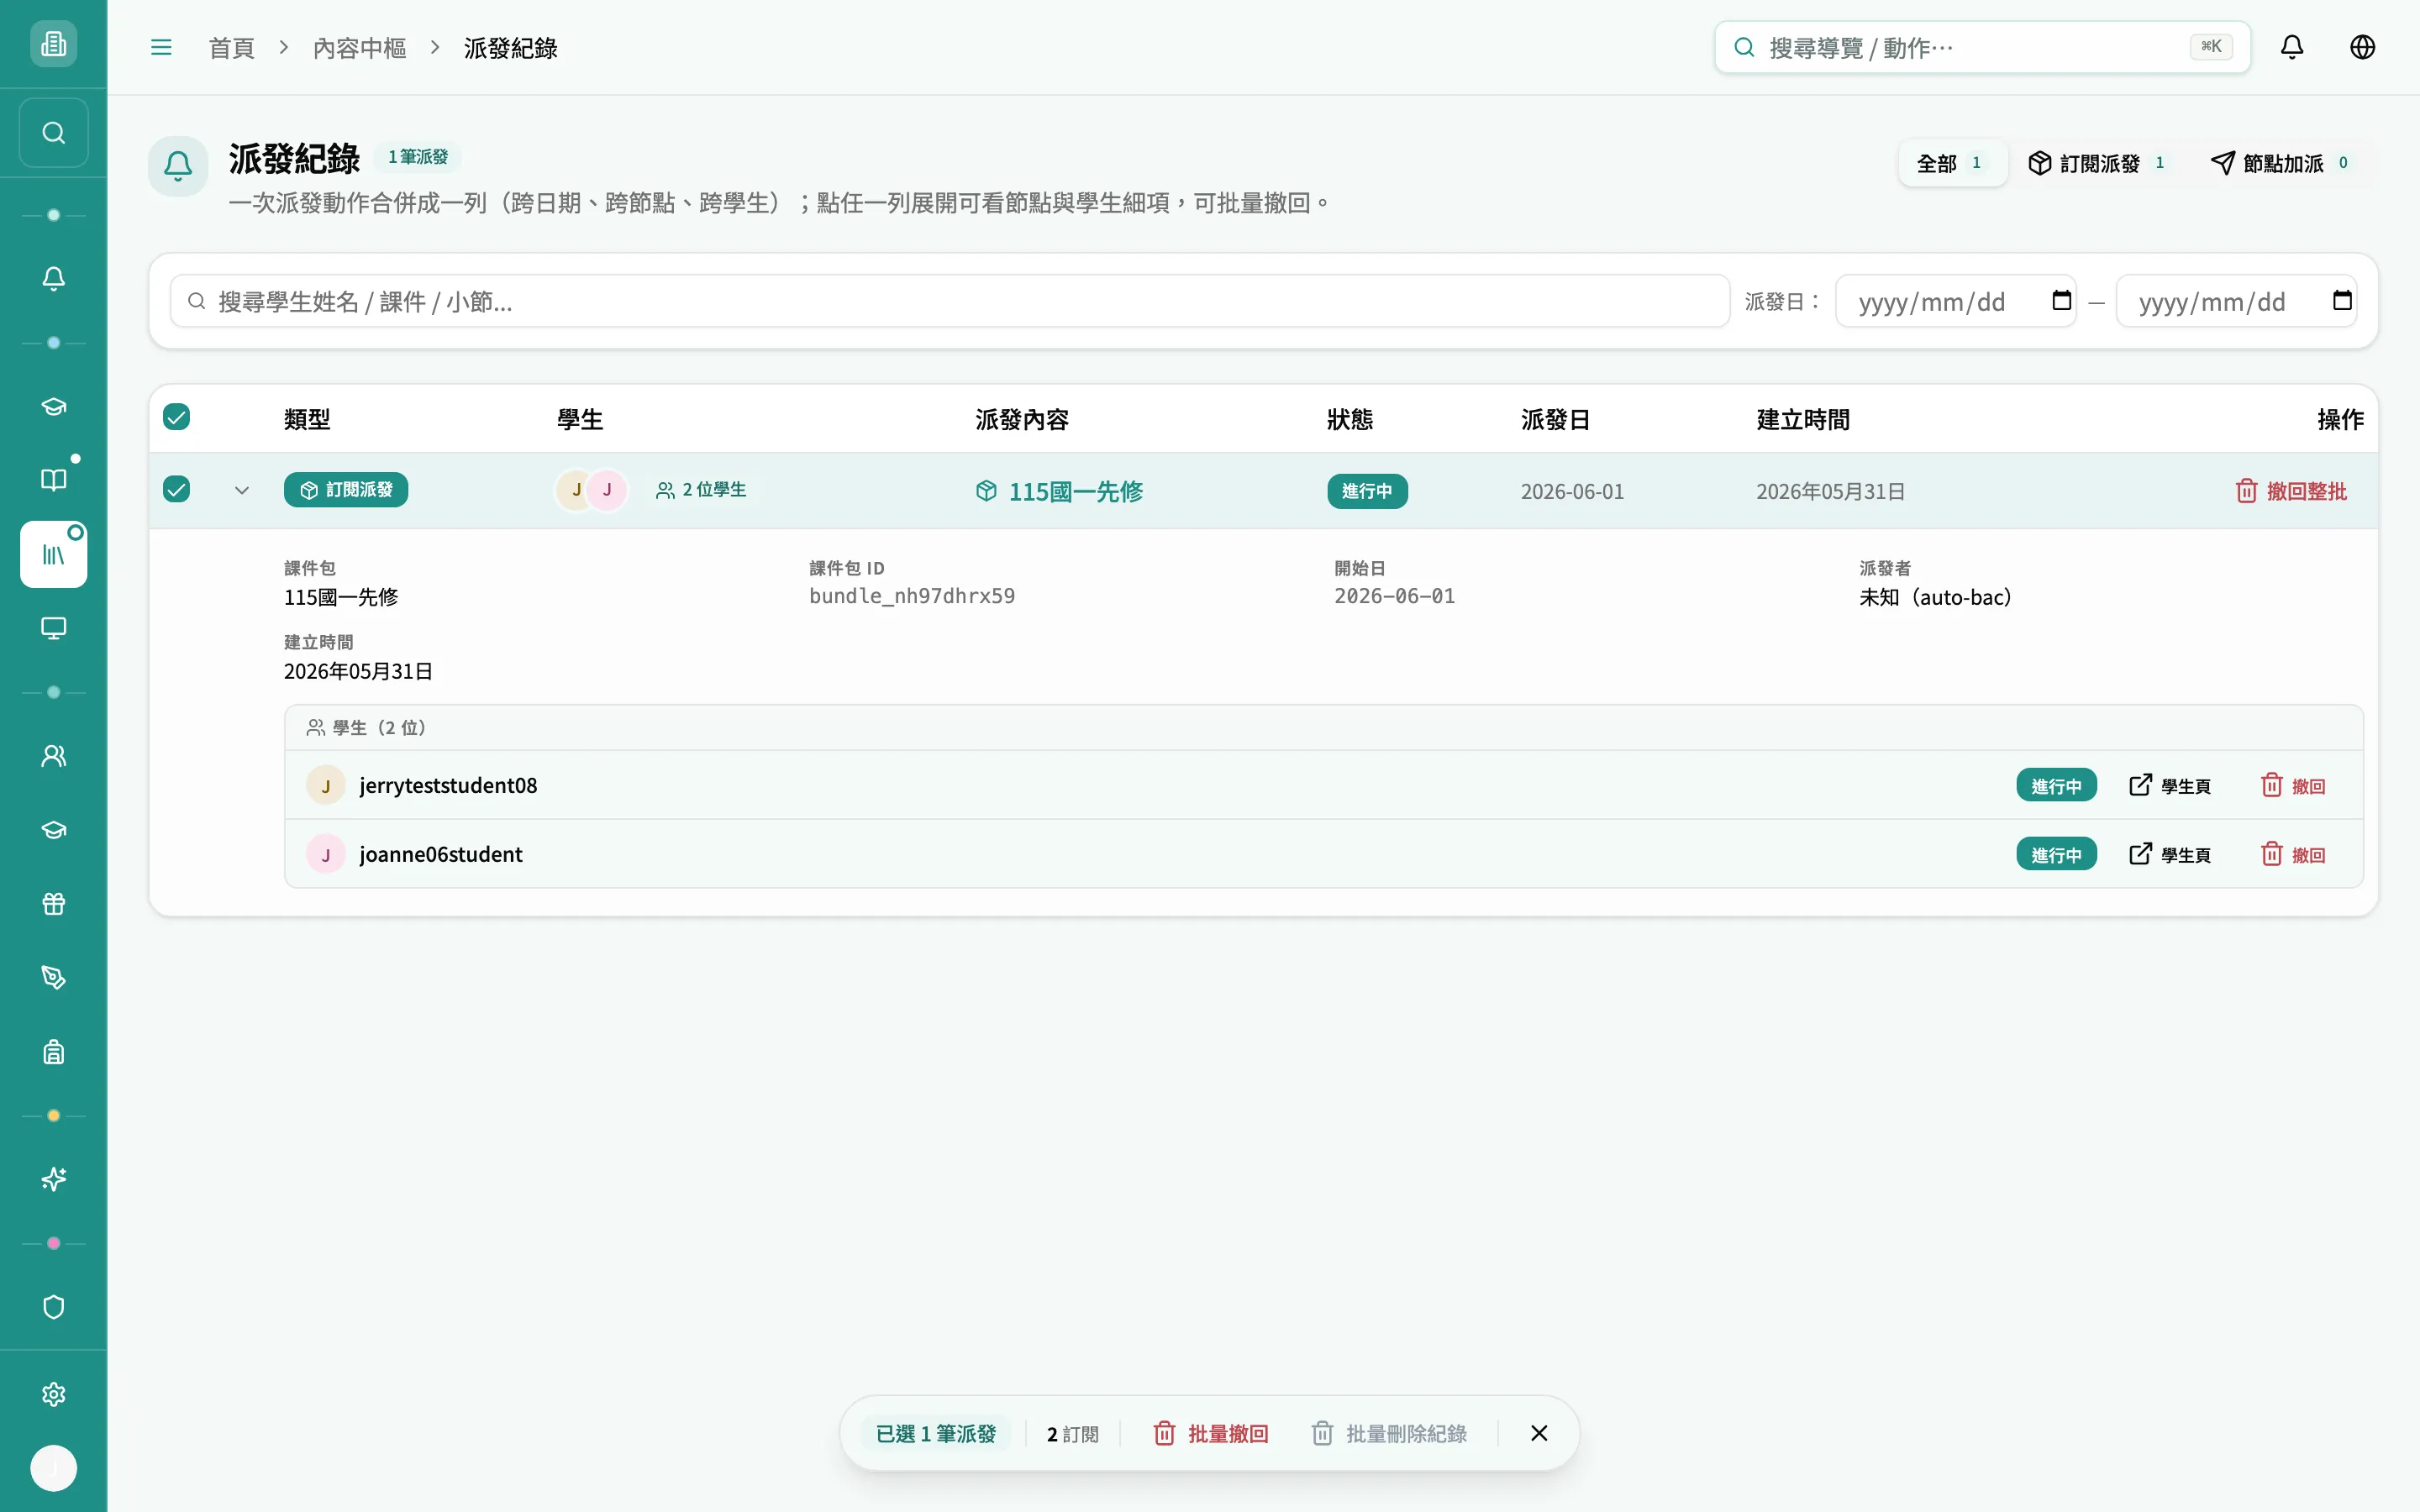2420x1512 pixels.
Task: Click the 建立時間 column header
Action: pos(1803,419)
